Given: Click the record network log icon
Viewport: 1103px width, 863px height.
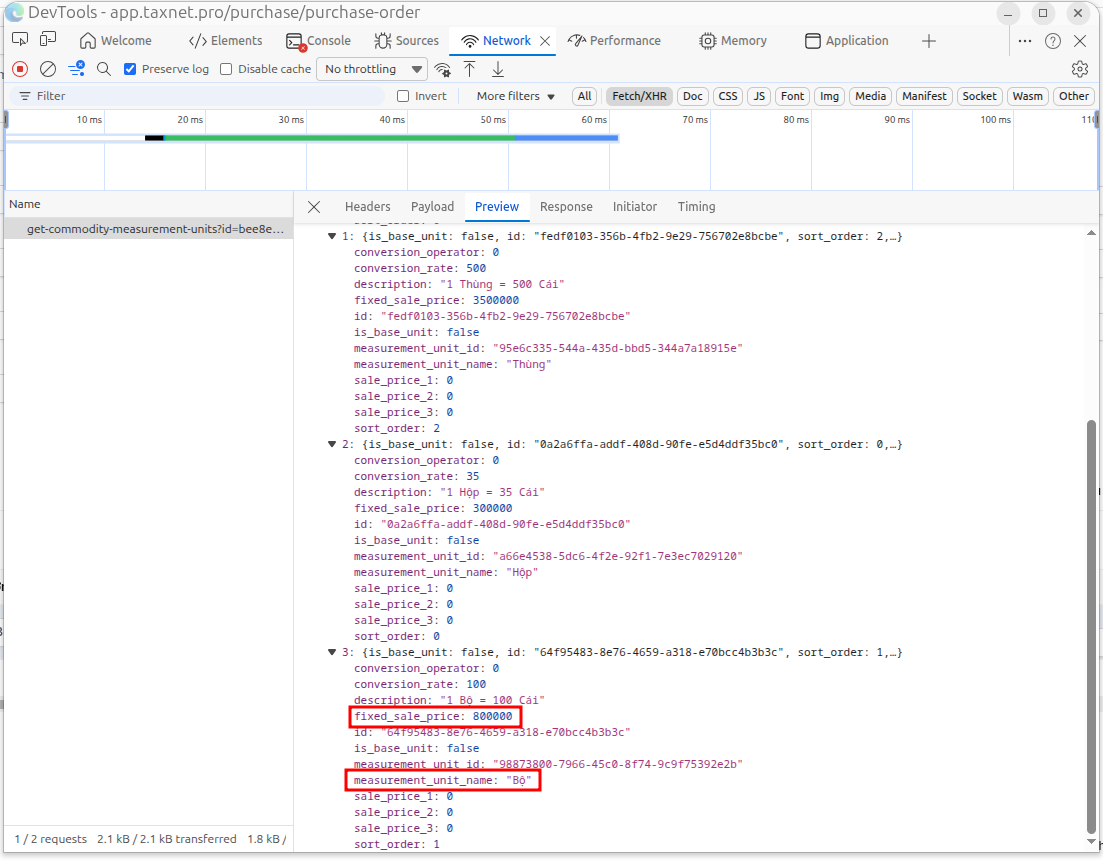Looking at the screenshot, I should pos(20,69).
